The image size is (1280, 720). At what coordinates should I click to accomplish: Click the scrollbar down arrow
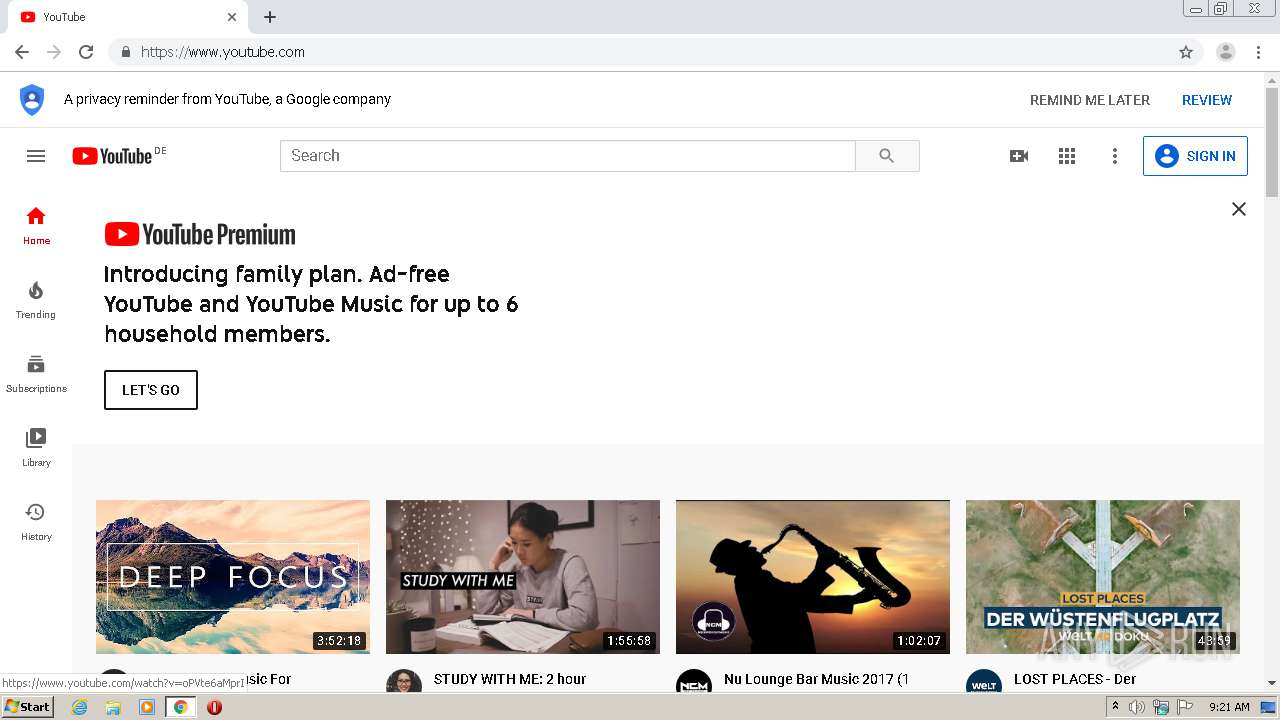(x=1272, y=683)
